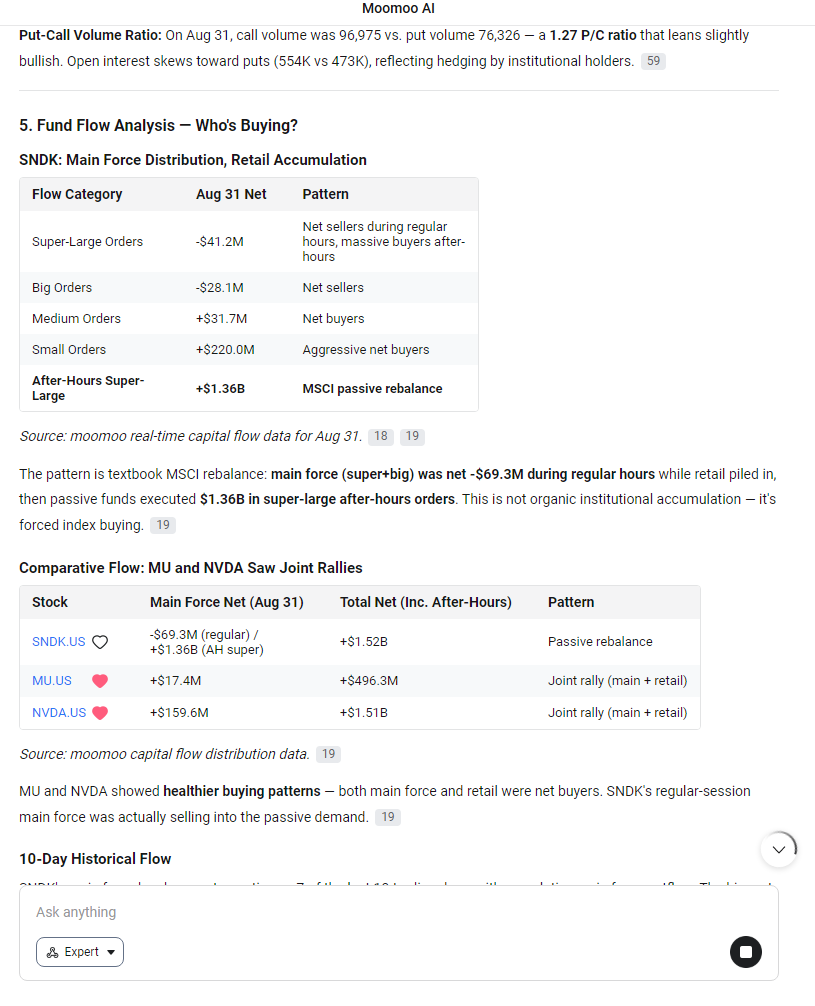Open citation 18 after Aug 31 source
This screenshot has width=815, height=1006.
pyautogui.click(x=381, y=436)
